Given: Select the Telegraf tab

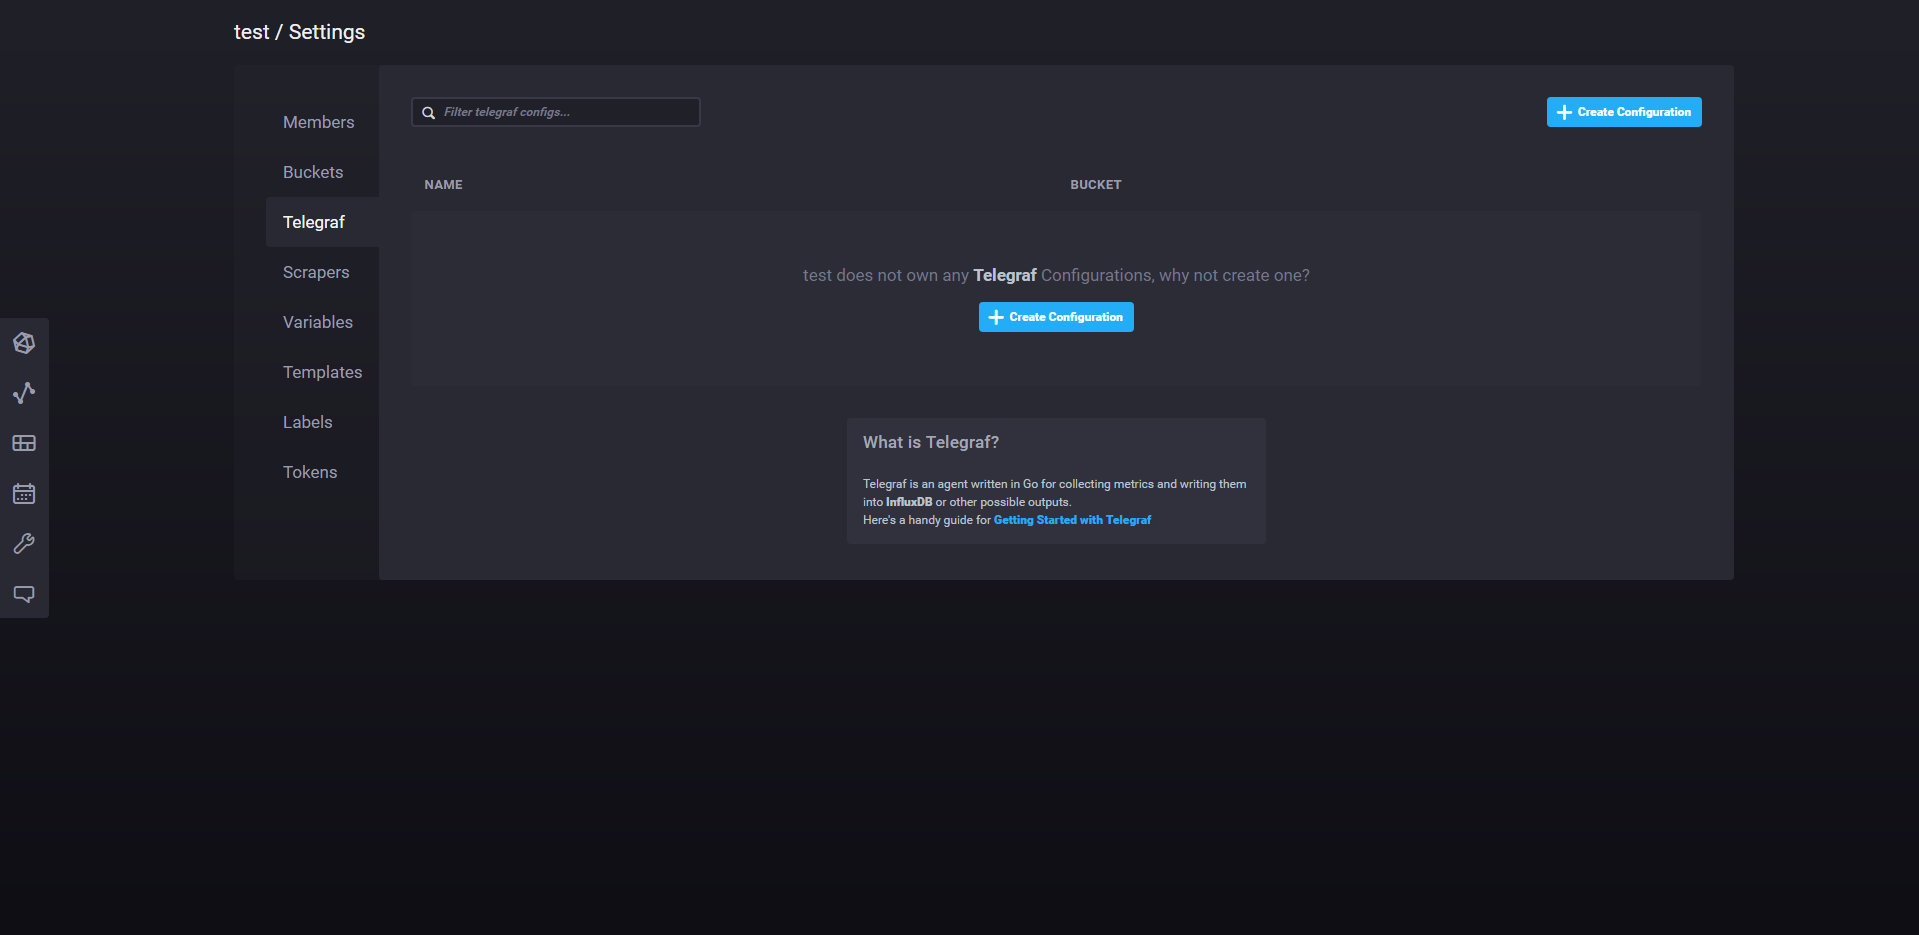Looking at the screenshot, I should click(x=322, y=222).
